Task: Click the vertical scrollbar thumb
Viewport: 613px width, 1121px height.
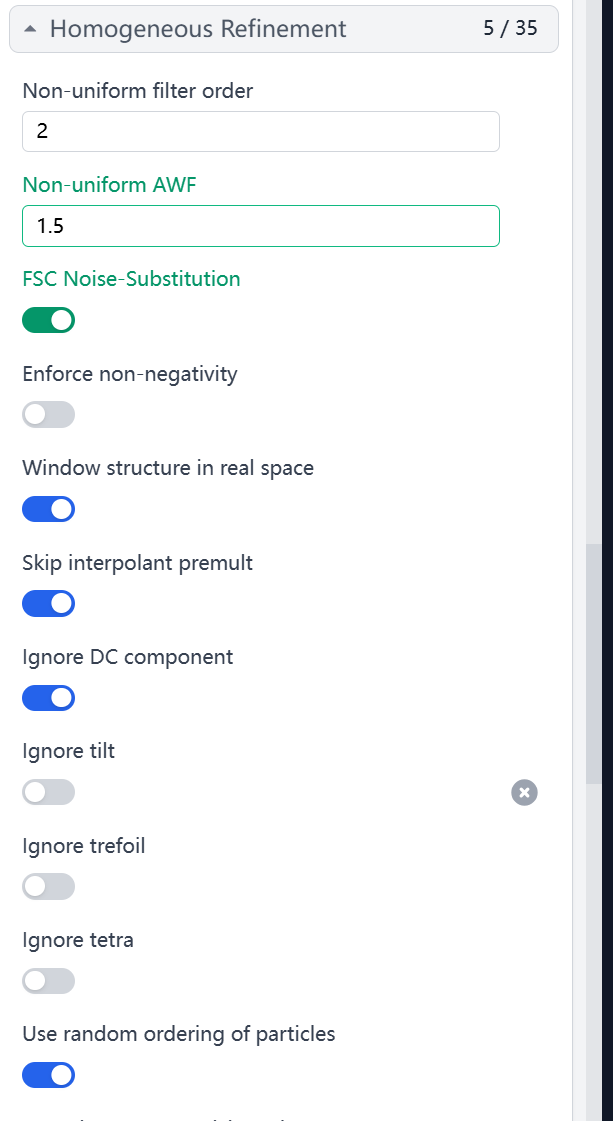Action: [x=594, y=663]
